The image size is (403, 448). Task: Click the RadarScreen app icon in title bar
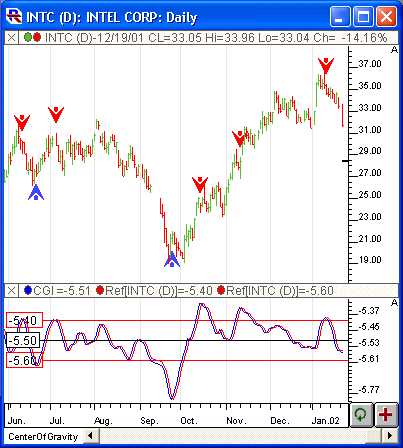click(x=14, y=16)
